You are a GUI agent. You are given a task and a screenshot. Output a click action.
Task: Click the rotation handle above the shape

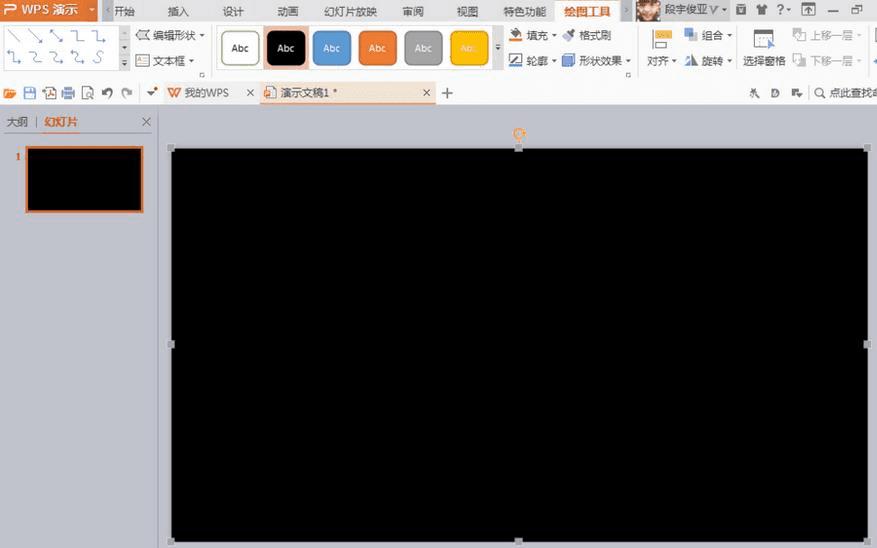(x=519, y=134)
